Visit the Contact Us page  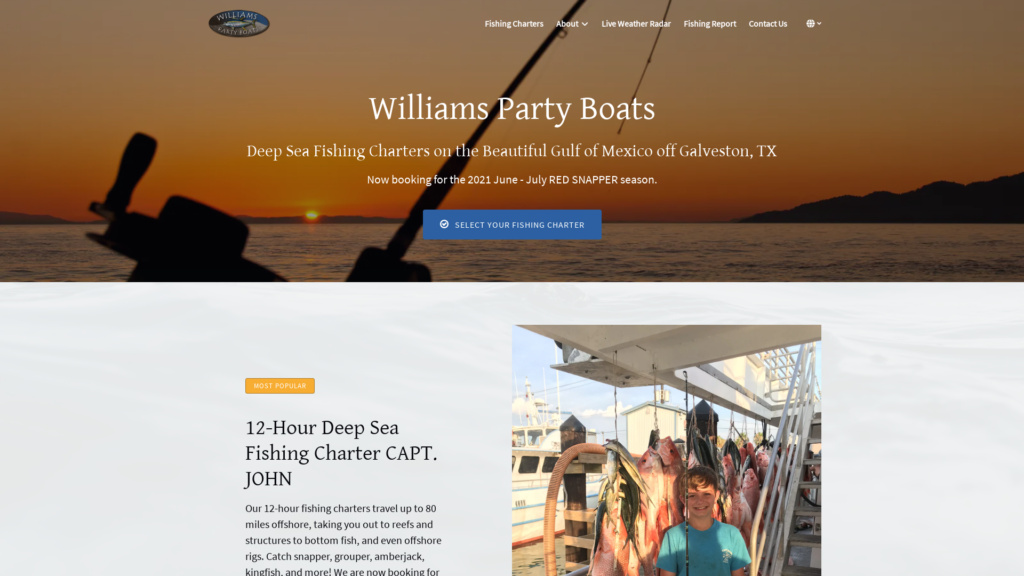click(767, 24)
